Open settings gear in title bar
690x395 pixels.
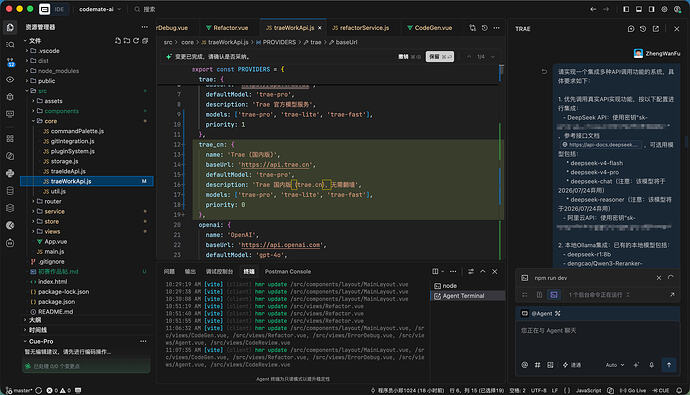(664, 9)
